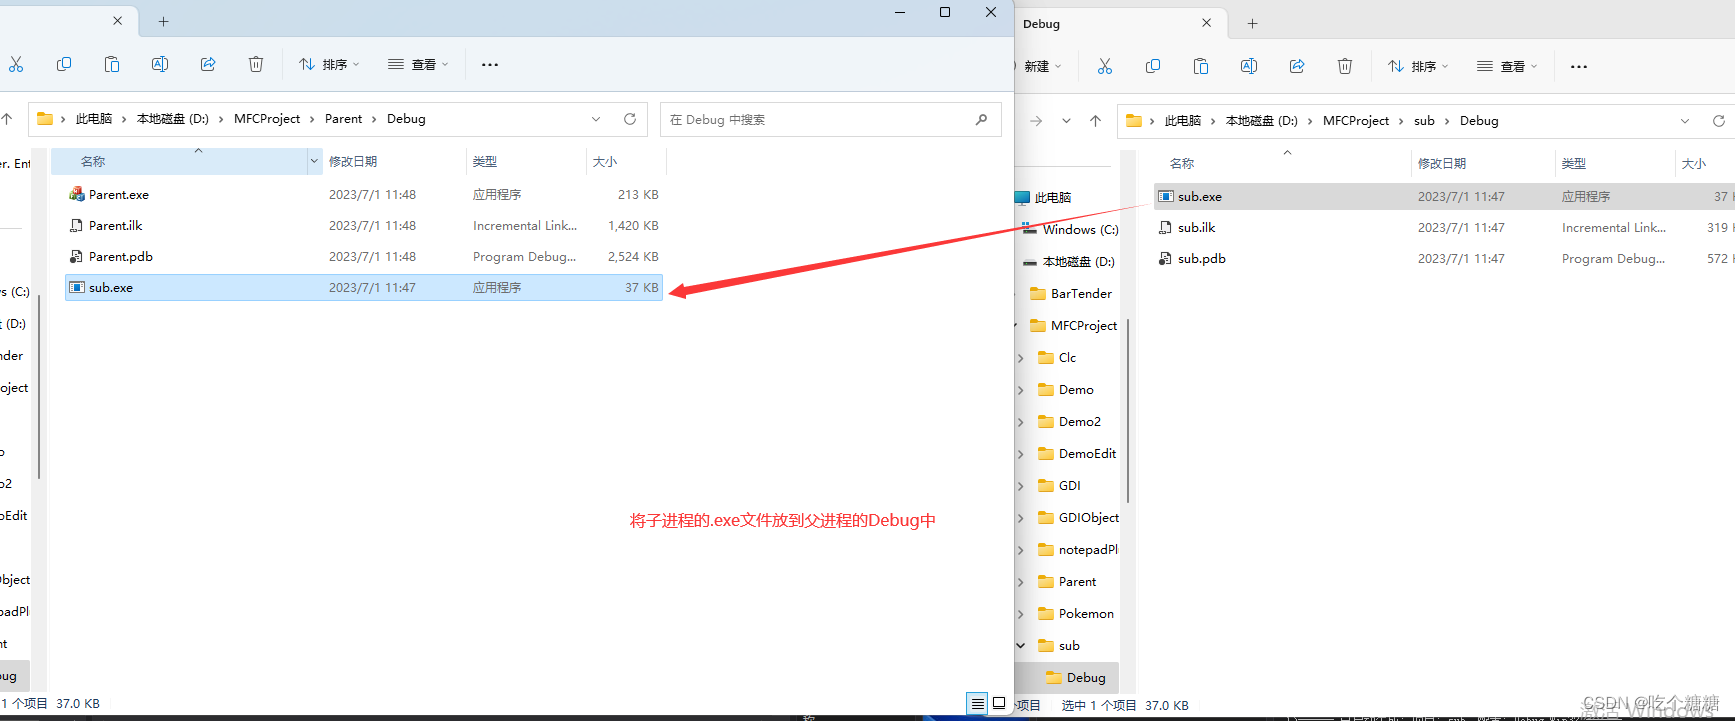Switch to details view in Parent status bar
This screenshot has width=1735, height=721.
click(x=977, y=704)
